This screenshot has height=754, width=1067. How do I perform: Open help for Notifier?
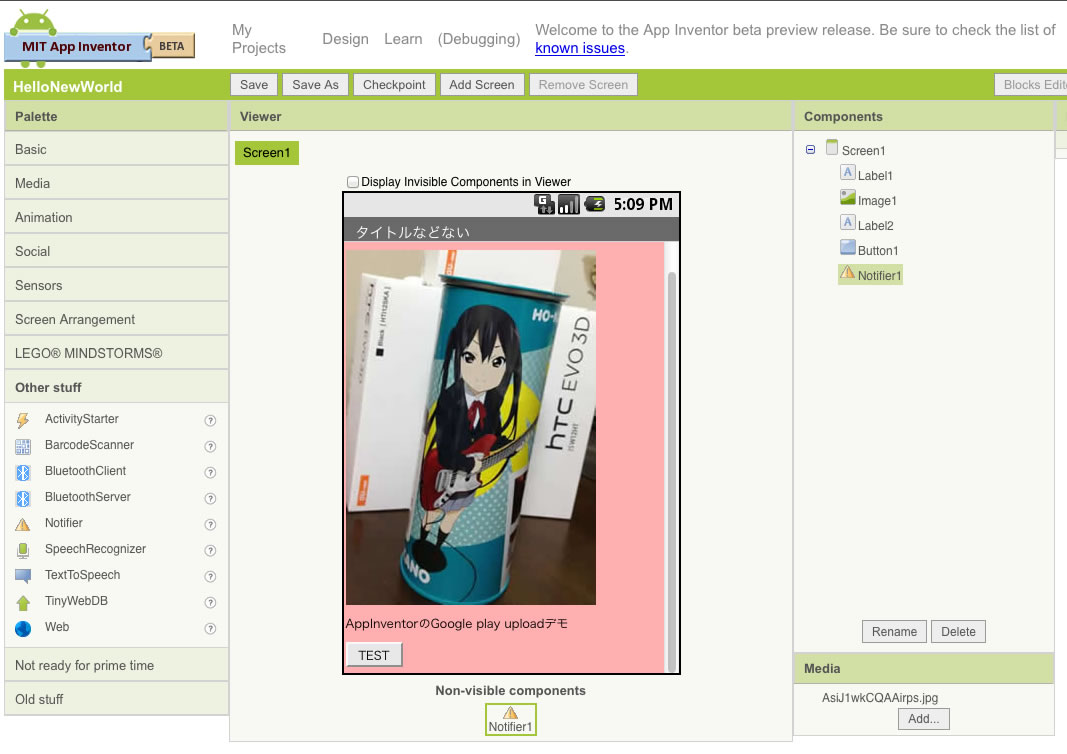(x=210, y=524)
